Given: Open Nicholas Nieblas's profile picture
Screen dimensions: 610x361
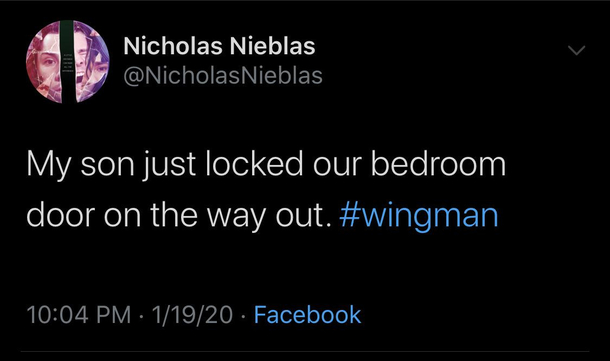Looking at the screenshot, I should (68, 61).
